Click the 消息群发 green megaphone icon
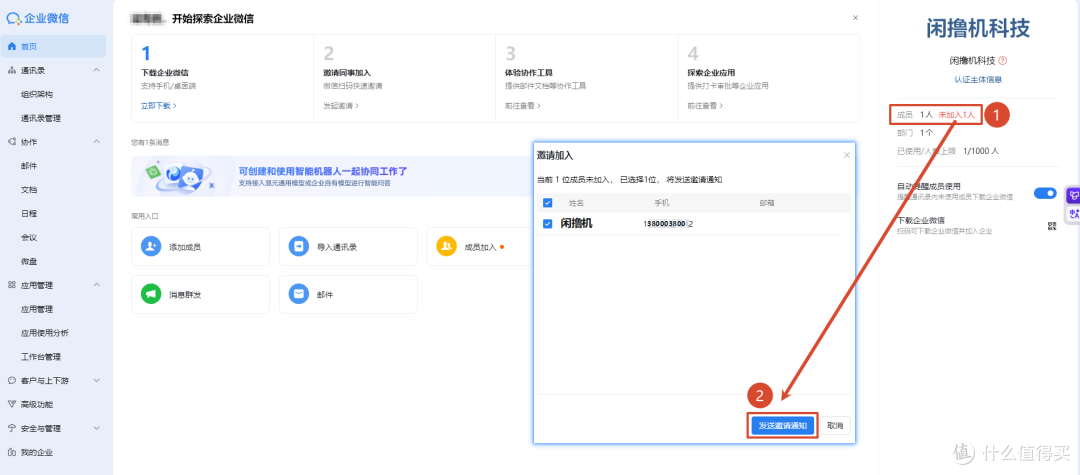Image resolution: width=1080 pixels, height=475 pixels. click(151, 294)
